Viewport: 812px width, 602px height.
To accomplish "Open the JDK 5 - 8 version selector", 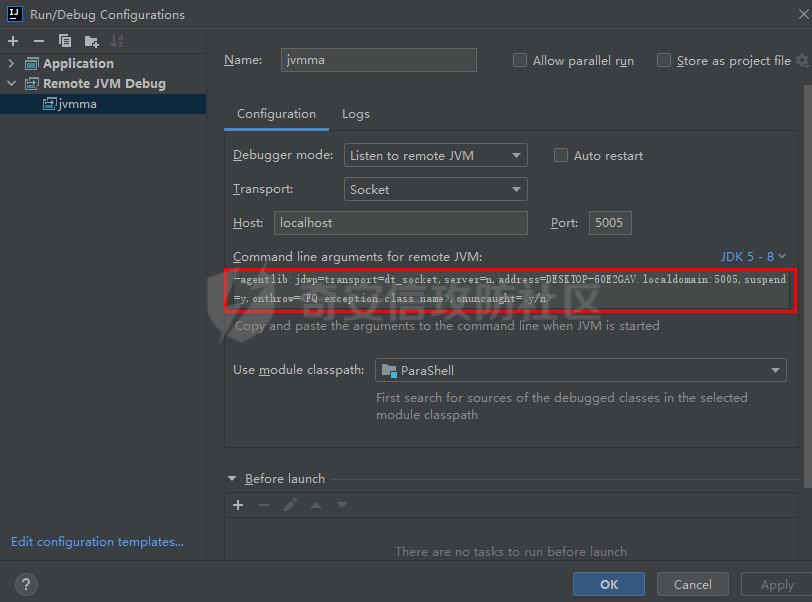I will click(x=753, y=257).
